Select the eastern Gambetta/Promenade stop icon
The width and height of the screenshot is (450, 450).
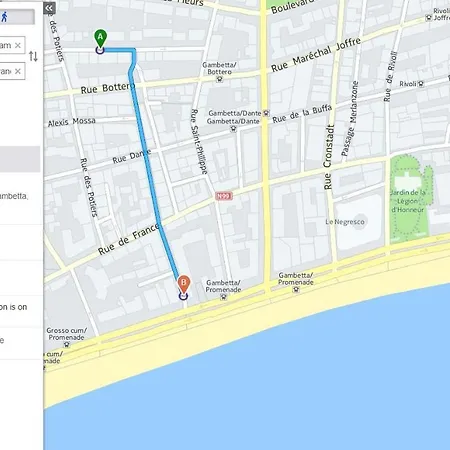pyautogui.click(x=296, y=289)
